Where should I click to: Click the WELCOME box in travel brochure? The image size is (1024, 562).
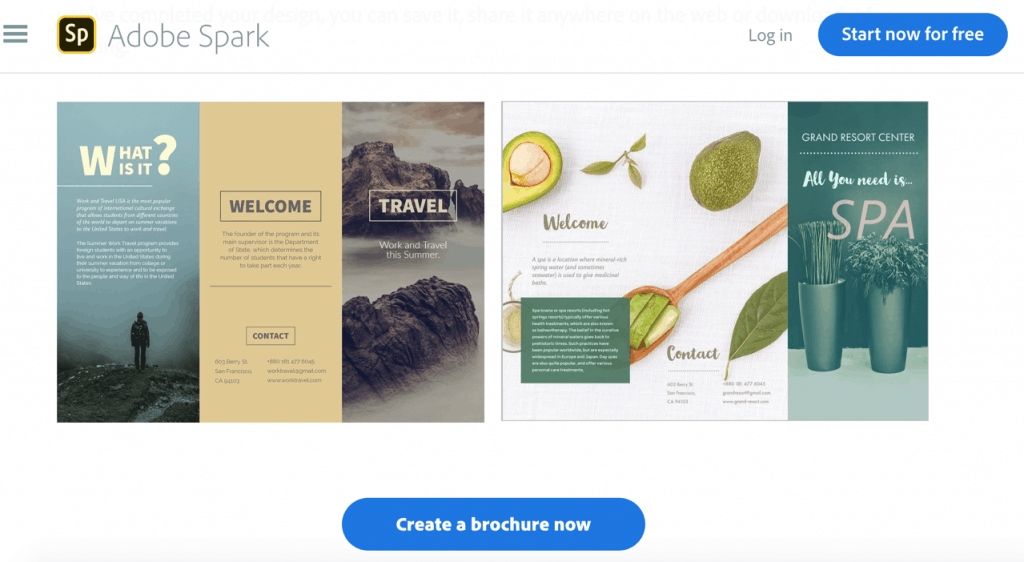[270, 206]
